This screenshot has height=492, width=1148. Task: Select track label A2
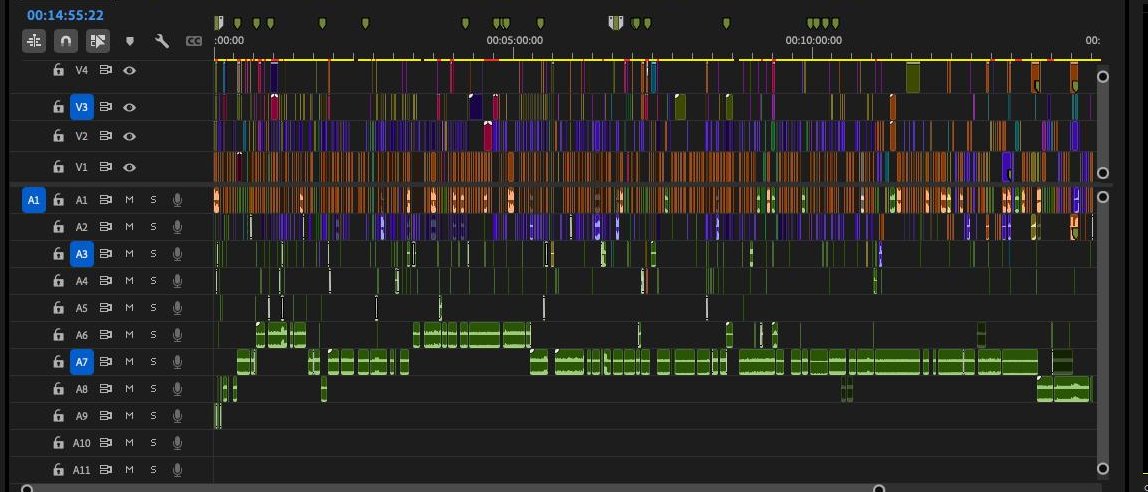(x=82, y=227)
